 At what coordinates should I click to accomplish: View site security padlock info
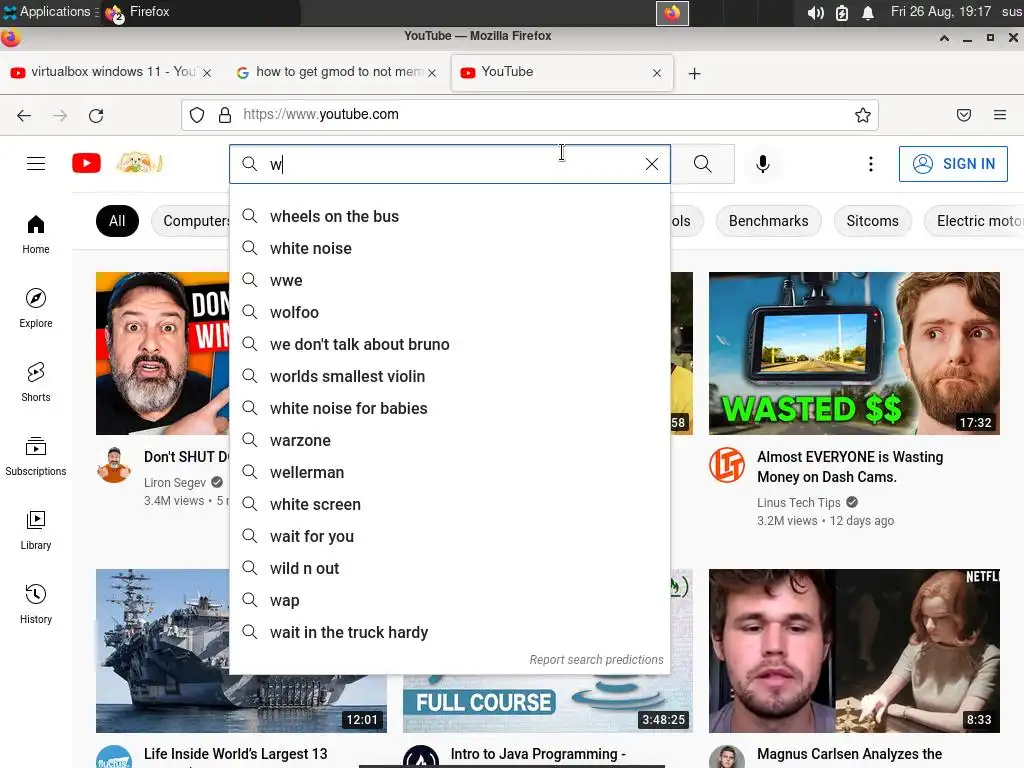coord(225,116)
